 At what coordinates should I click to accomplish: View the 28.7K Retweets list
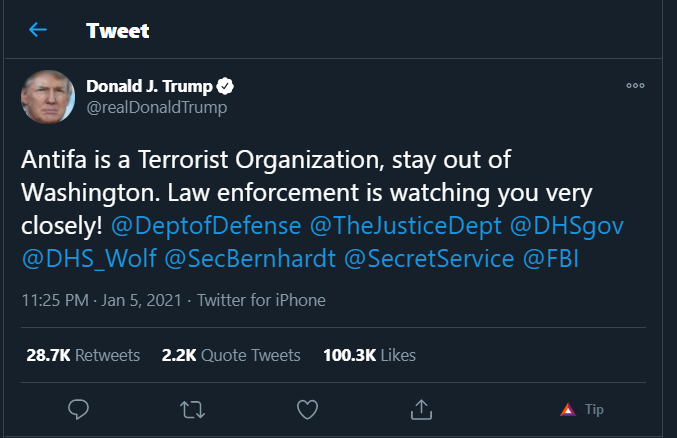(x=83, y=355)
